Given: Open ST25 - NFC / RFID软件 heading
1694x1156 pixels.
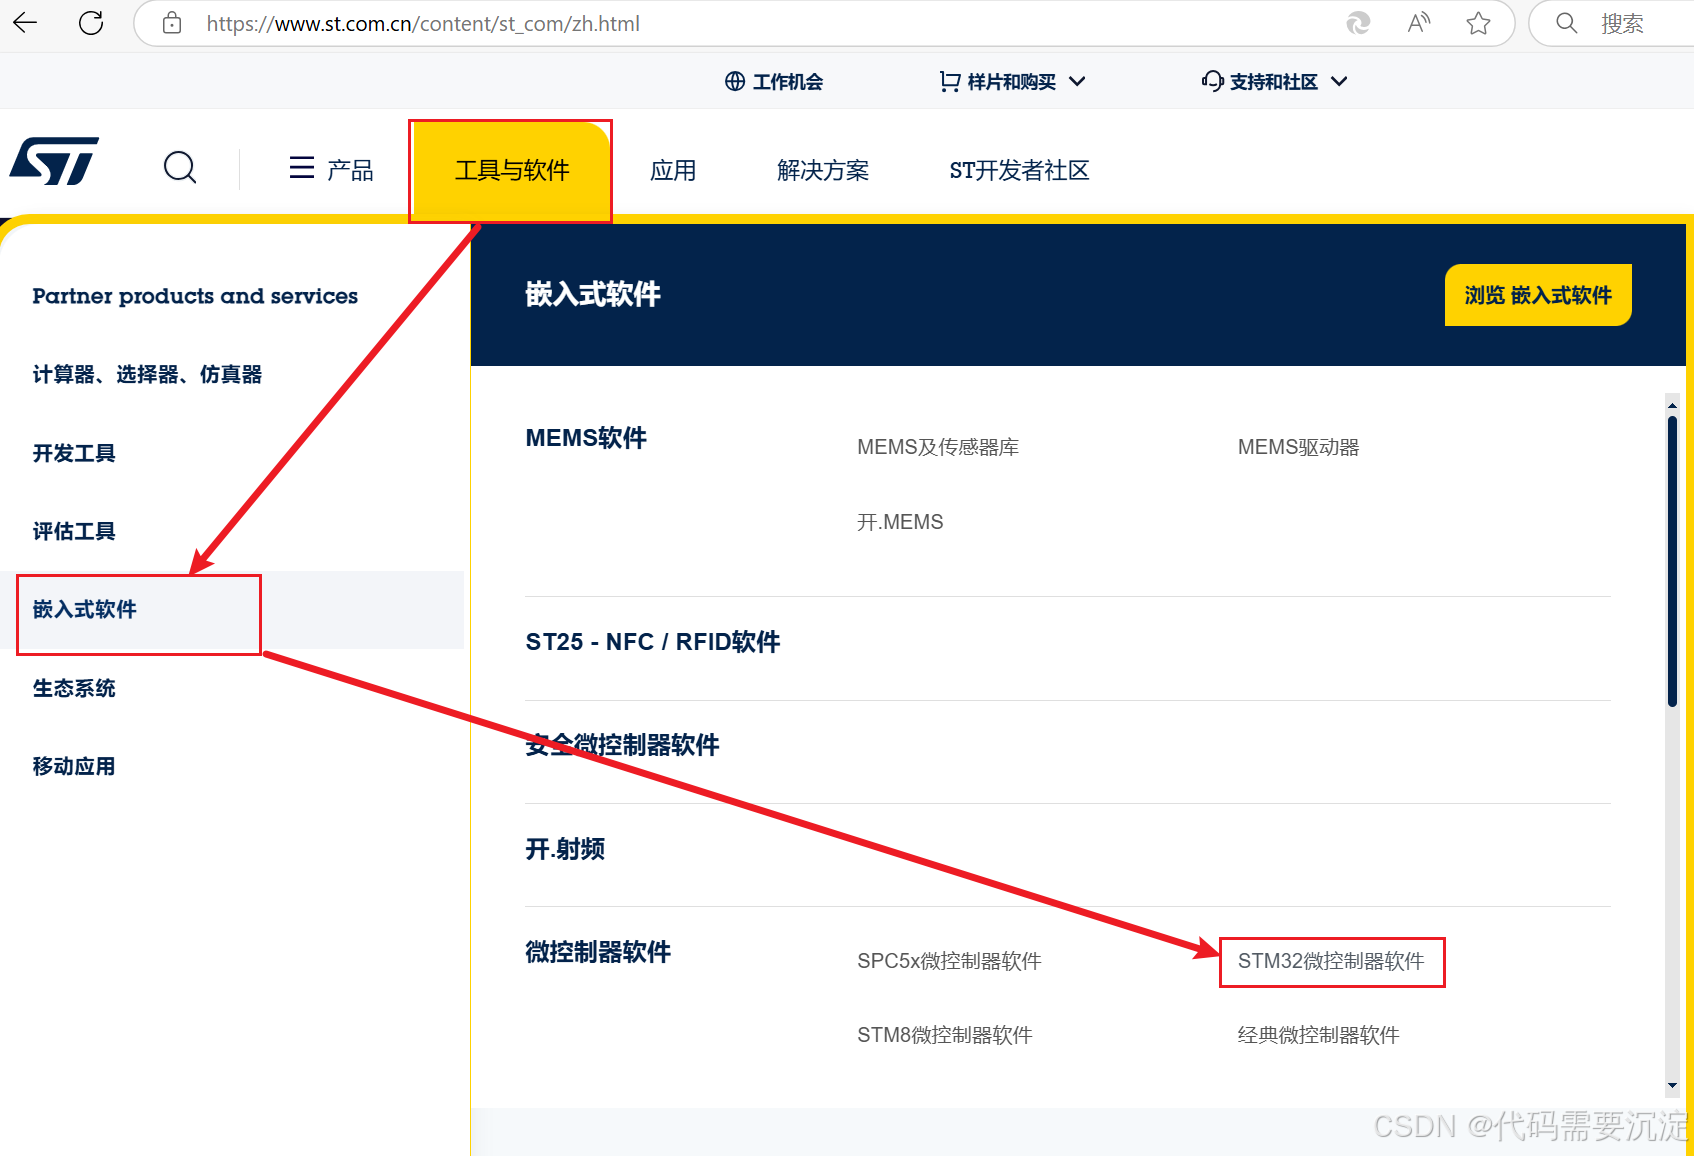Looking at the screenshot, I should pos(653,642).
